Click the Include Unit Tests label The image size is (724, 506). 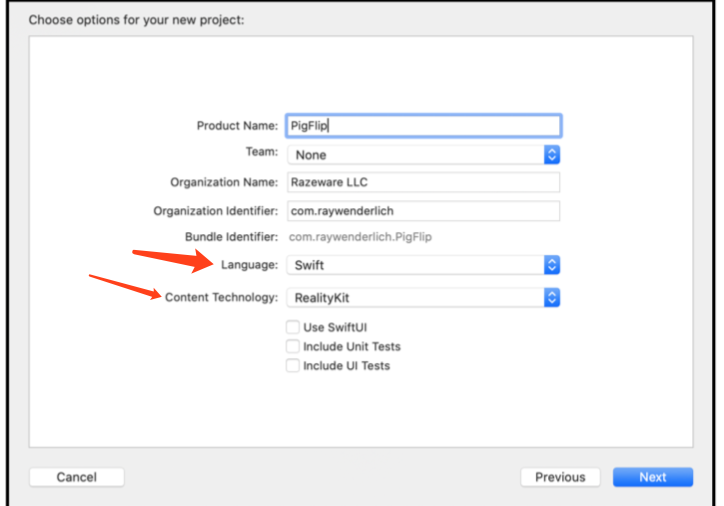352,346
